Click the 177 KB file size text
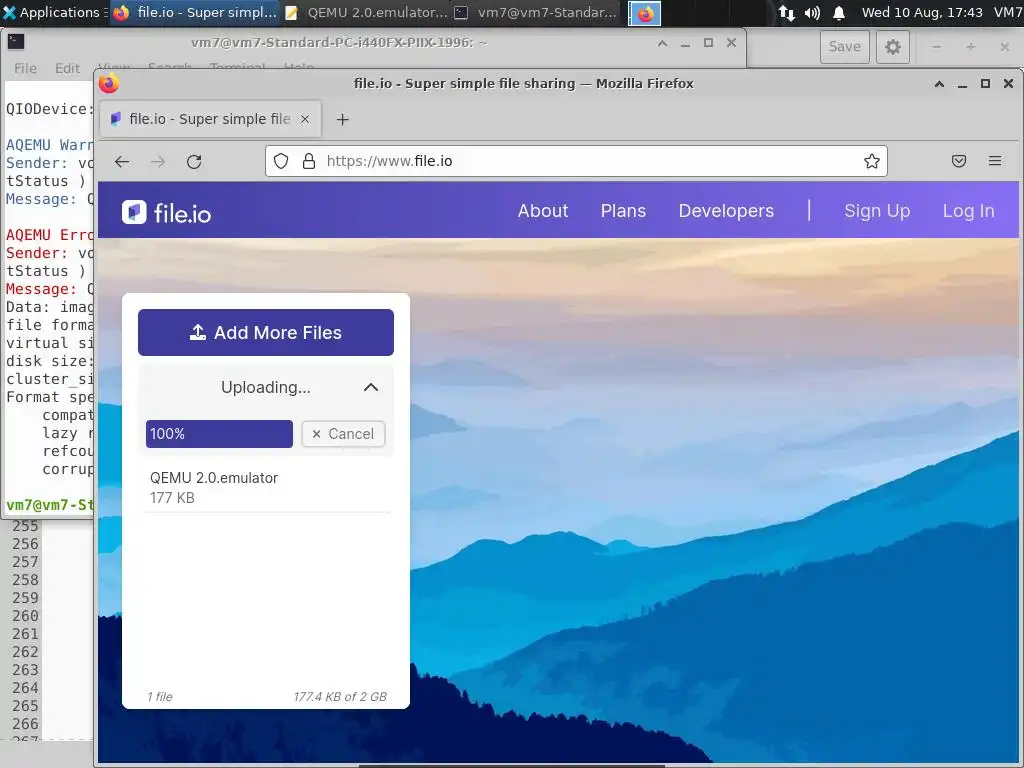The image size is (1024, 768). click(172, 498)
